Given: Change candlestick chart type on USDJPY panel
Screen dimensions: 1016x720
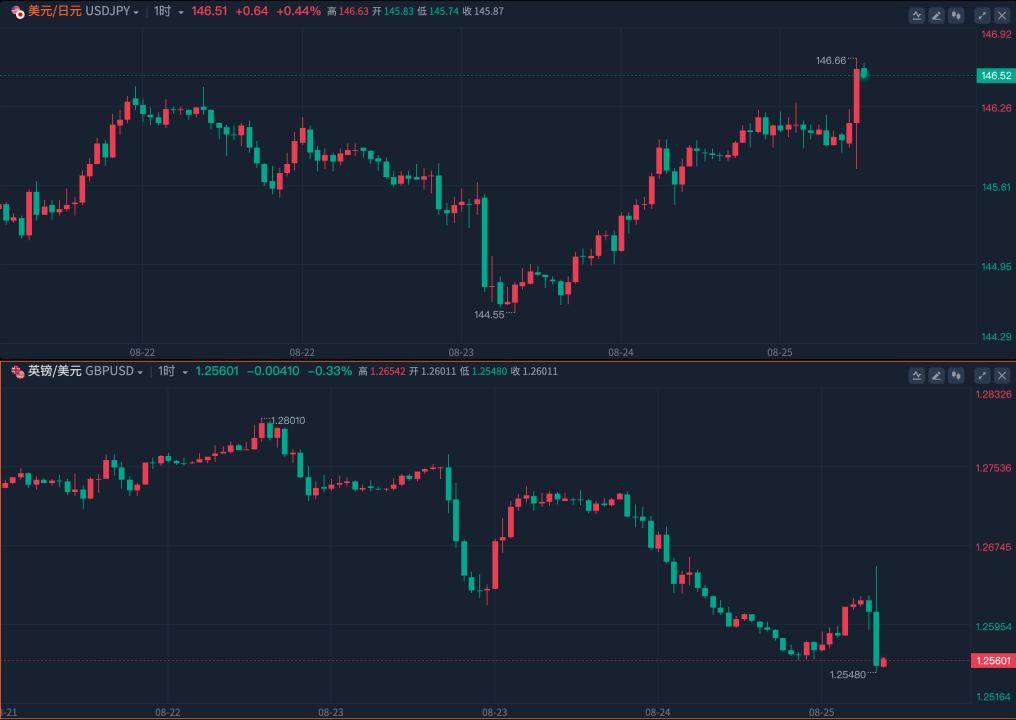Looking at the screenshot, I should point(956,15).
